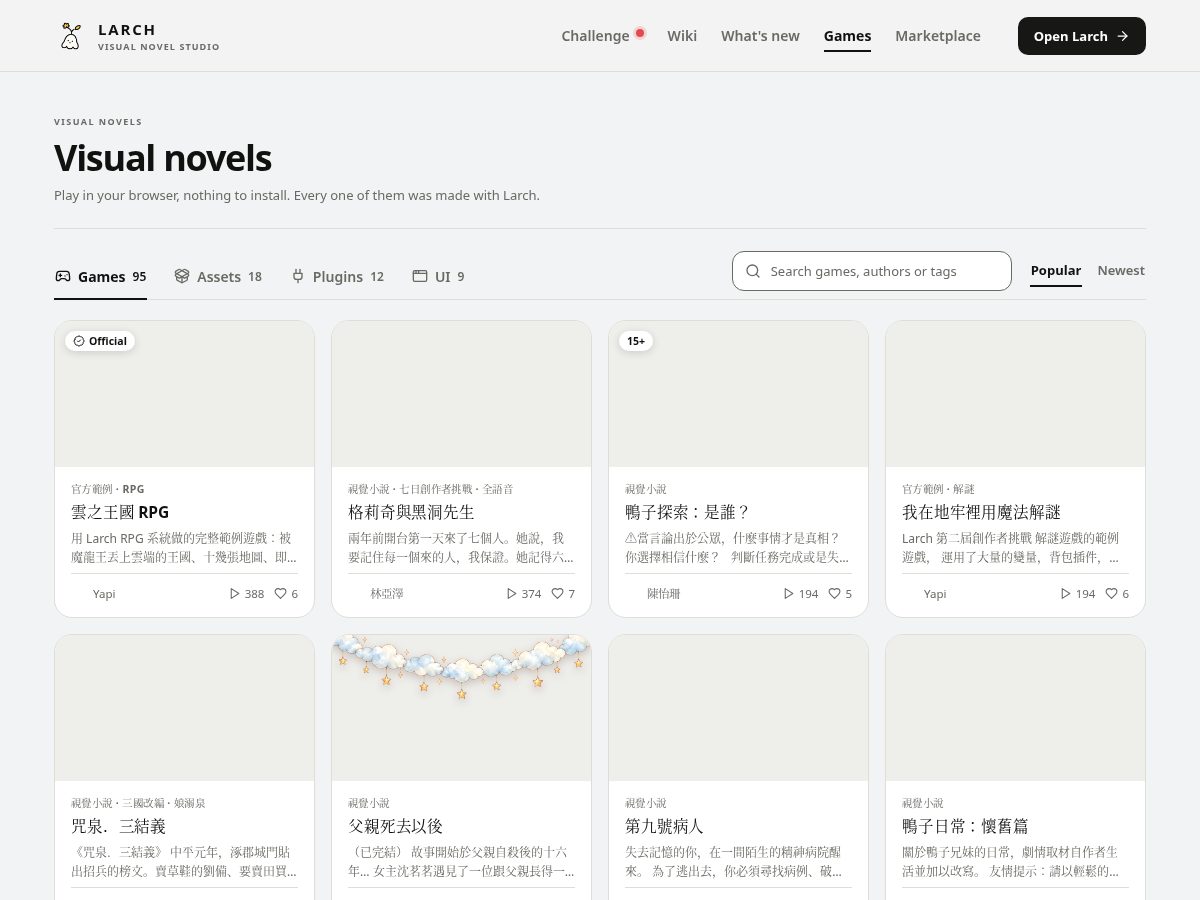Open the Wiki navigation link
Screen dimensions: 1200x900
(x=682, y=36)
